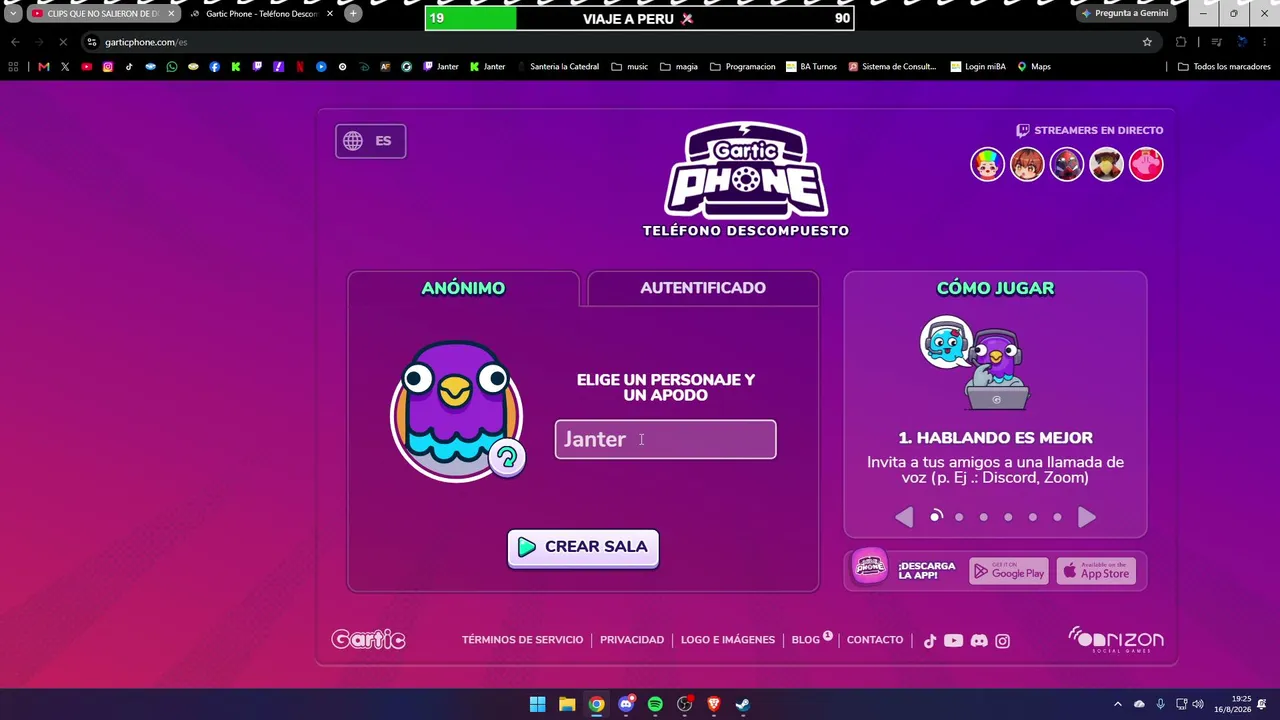Screen dimensions: 1280x720
Task: Open 'Sistema de Consult...' bookmark
Action: (892, 67)
